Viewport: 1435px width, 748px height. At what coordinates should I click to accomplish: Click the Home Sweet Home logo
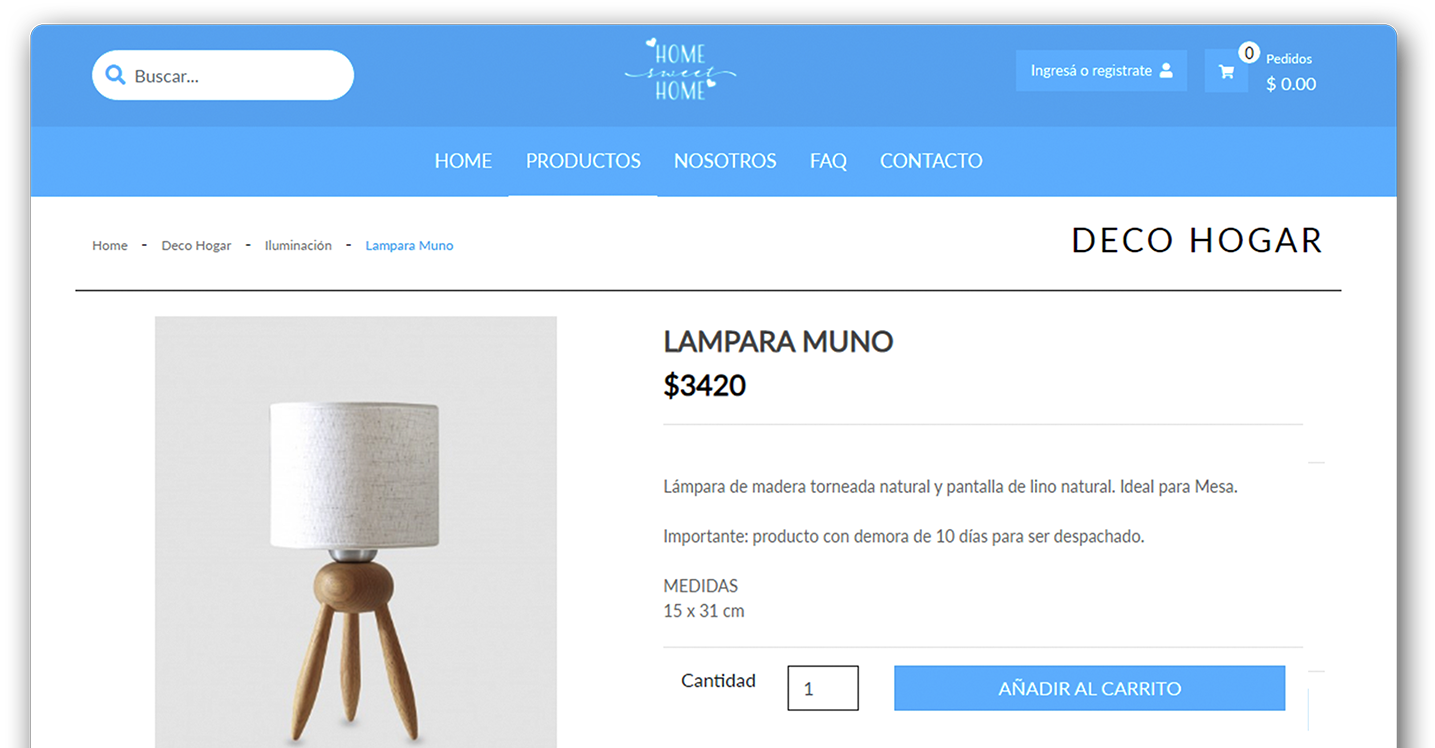(x=680, y=69)
